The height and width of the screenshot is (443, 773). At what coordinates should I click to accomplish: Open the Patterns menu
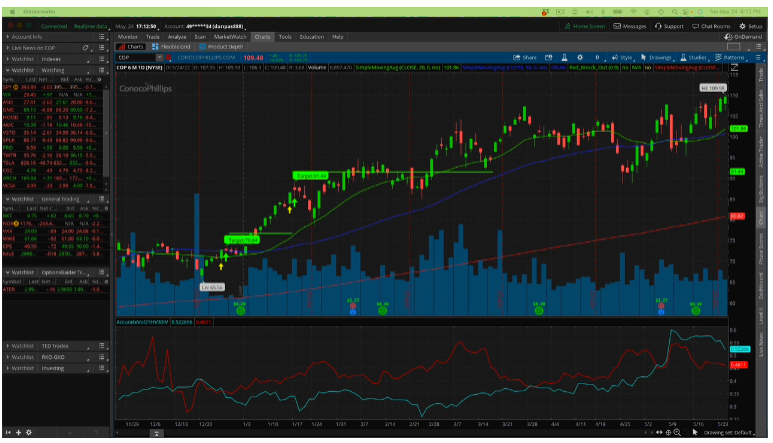tap(730, 58)
